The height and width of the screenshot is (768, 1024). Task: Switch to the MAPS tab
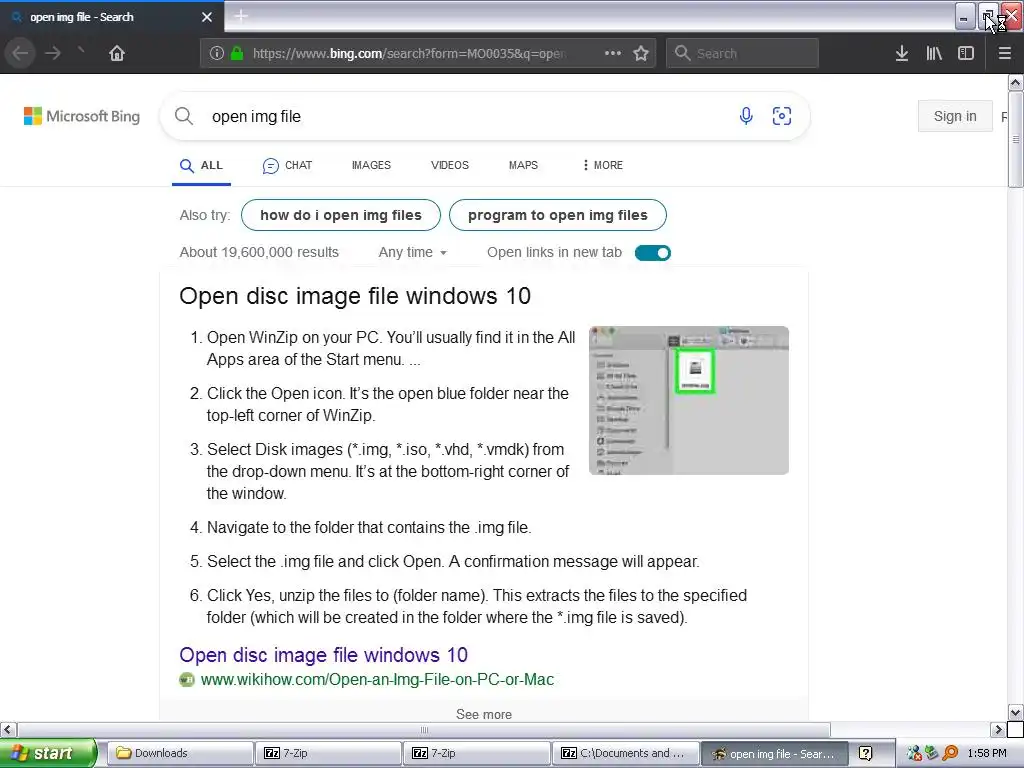[523, 165]
